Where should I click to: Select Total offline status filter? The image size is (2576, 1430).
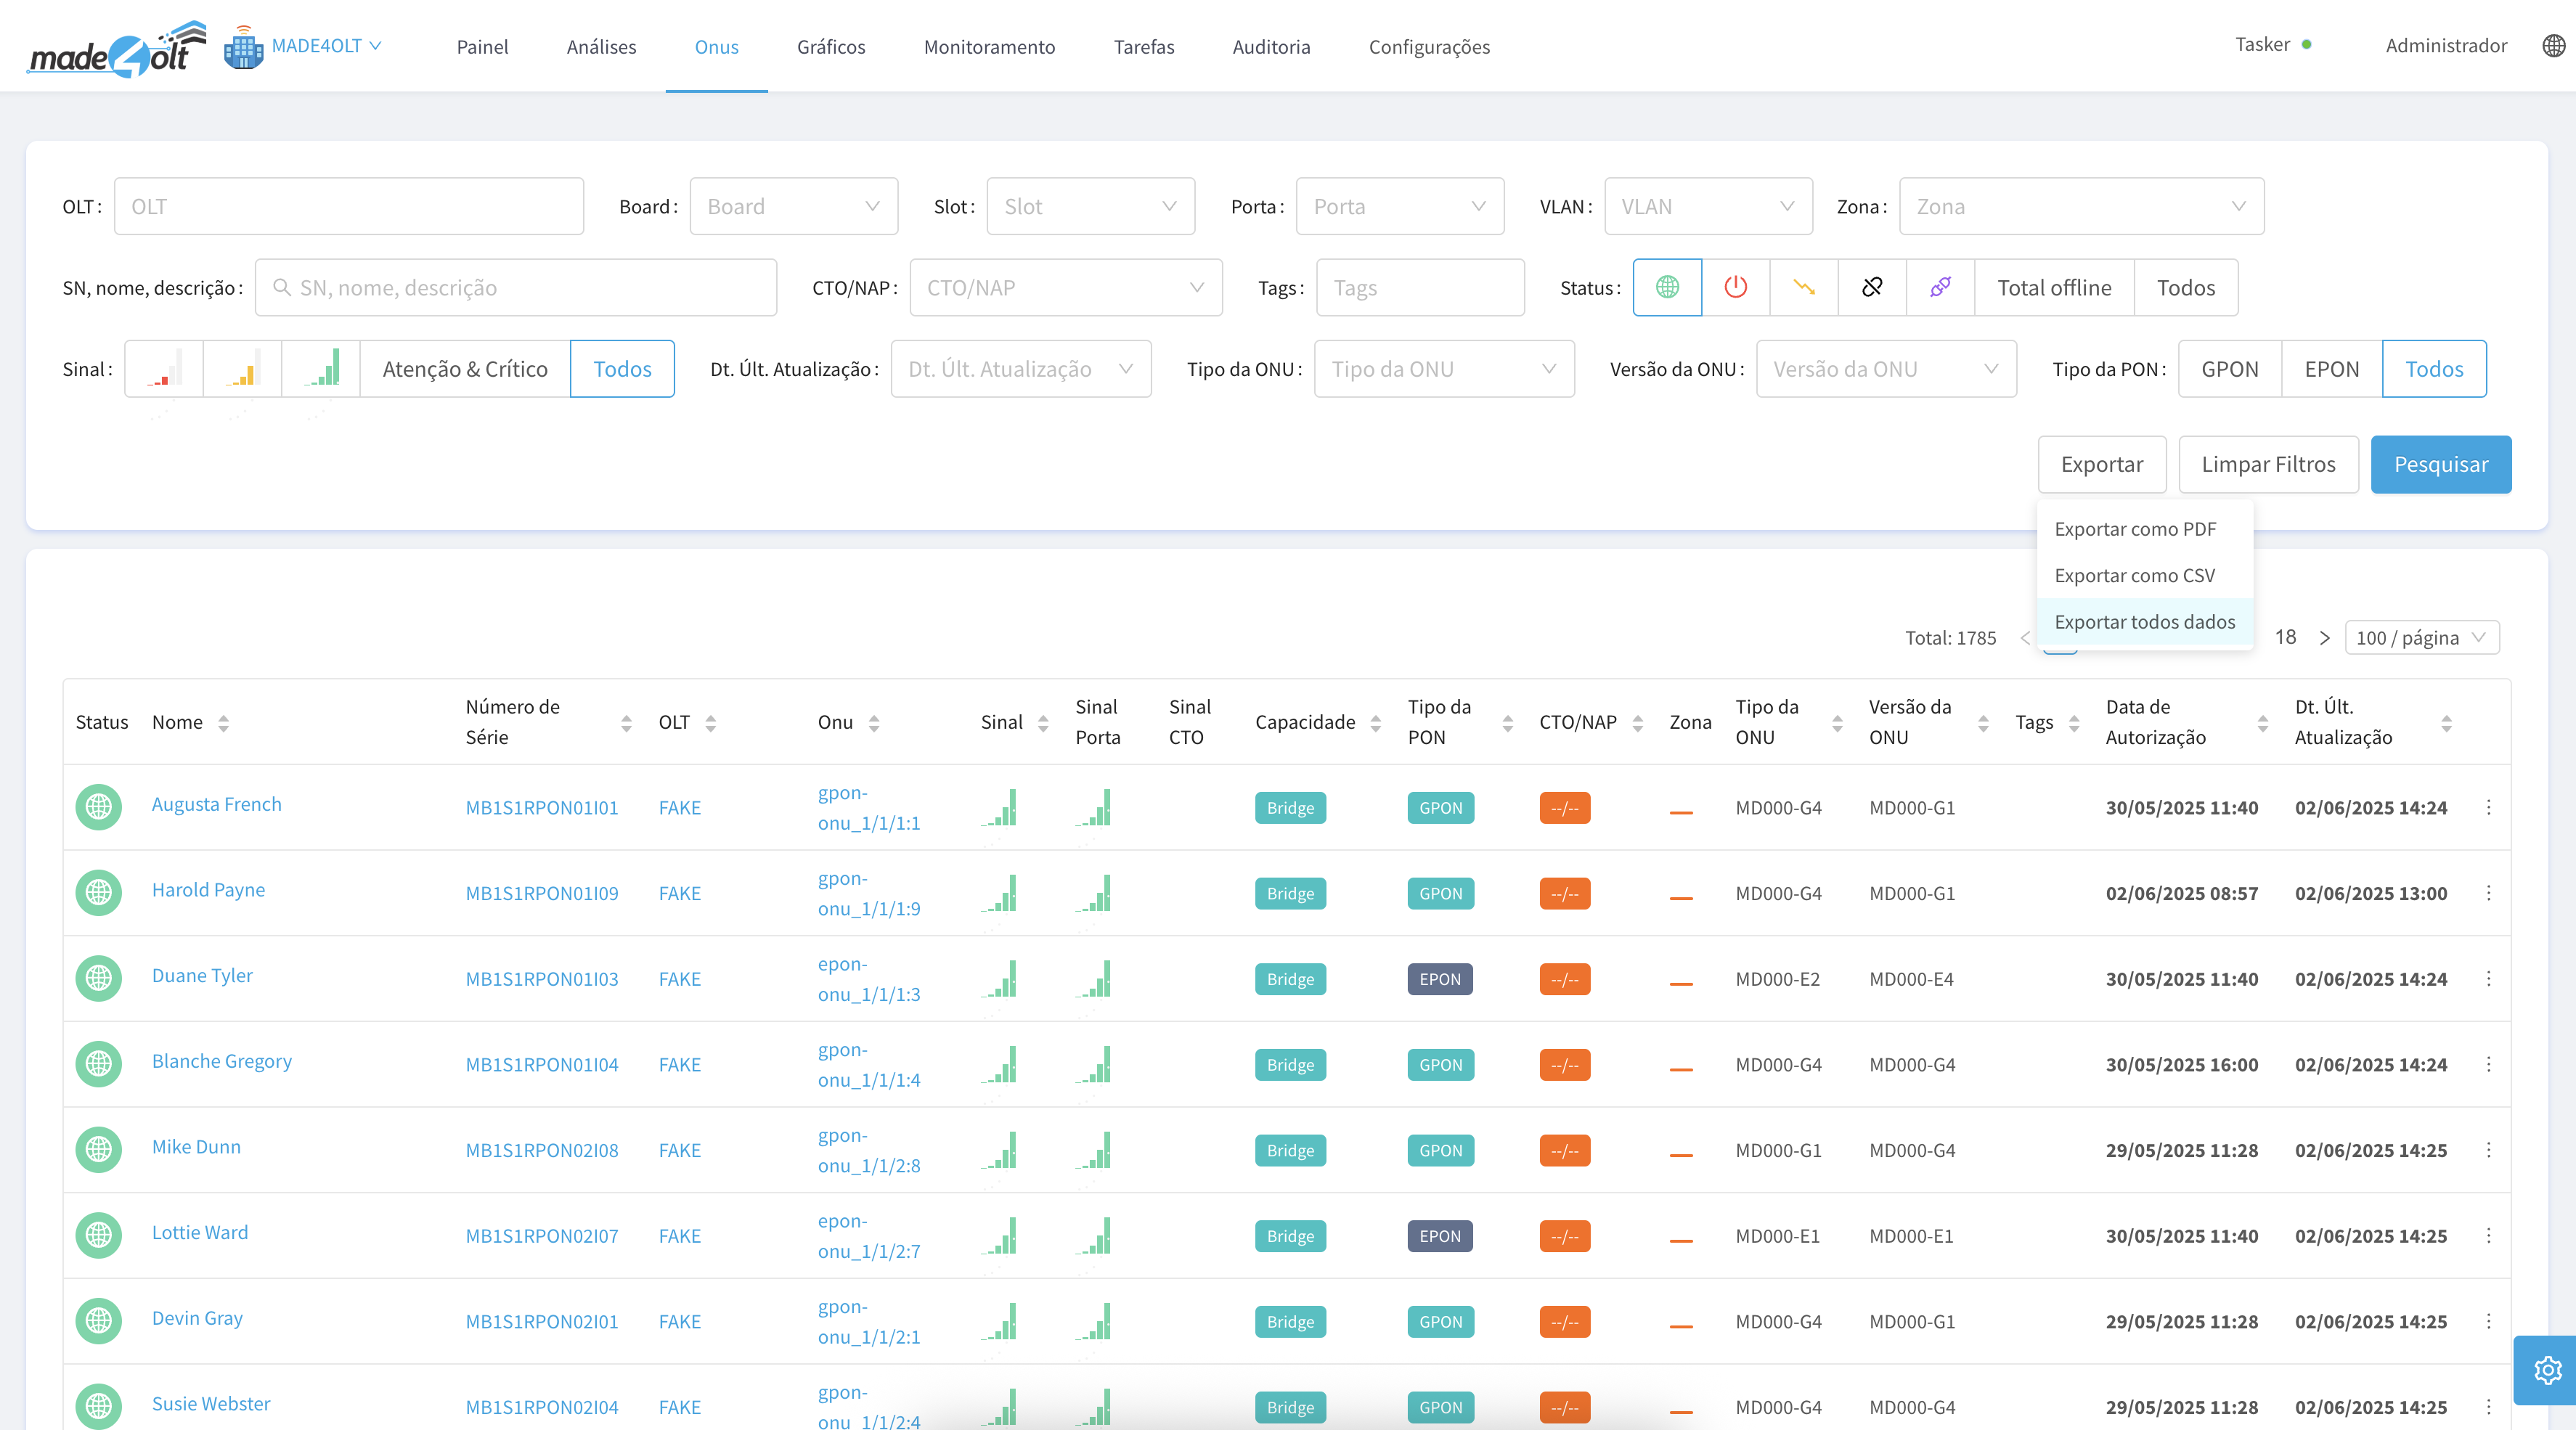pyautogui.click(x=2054, y=288)
